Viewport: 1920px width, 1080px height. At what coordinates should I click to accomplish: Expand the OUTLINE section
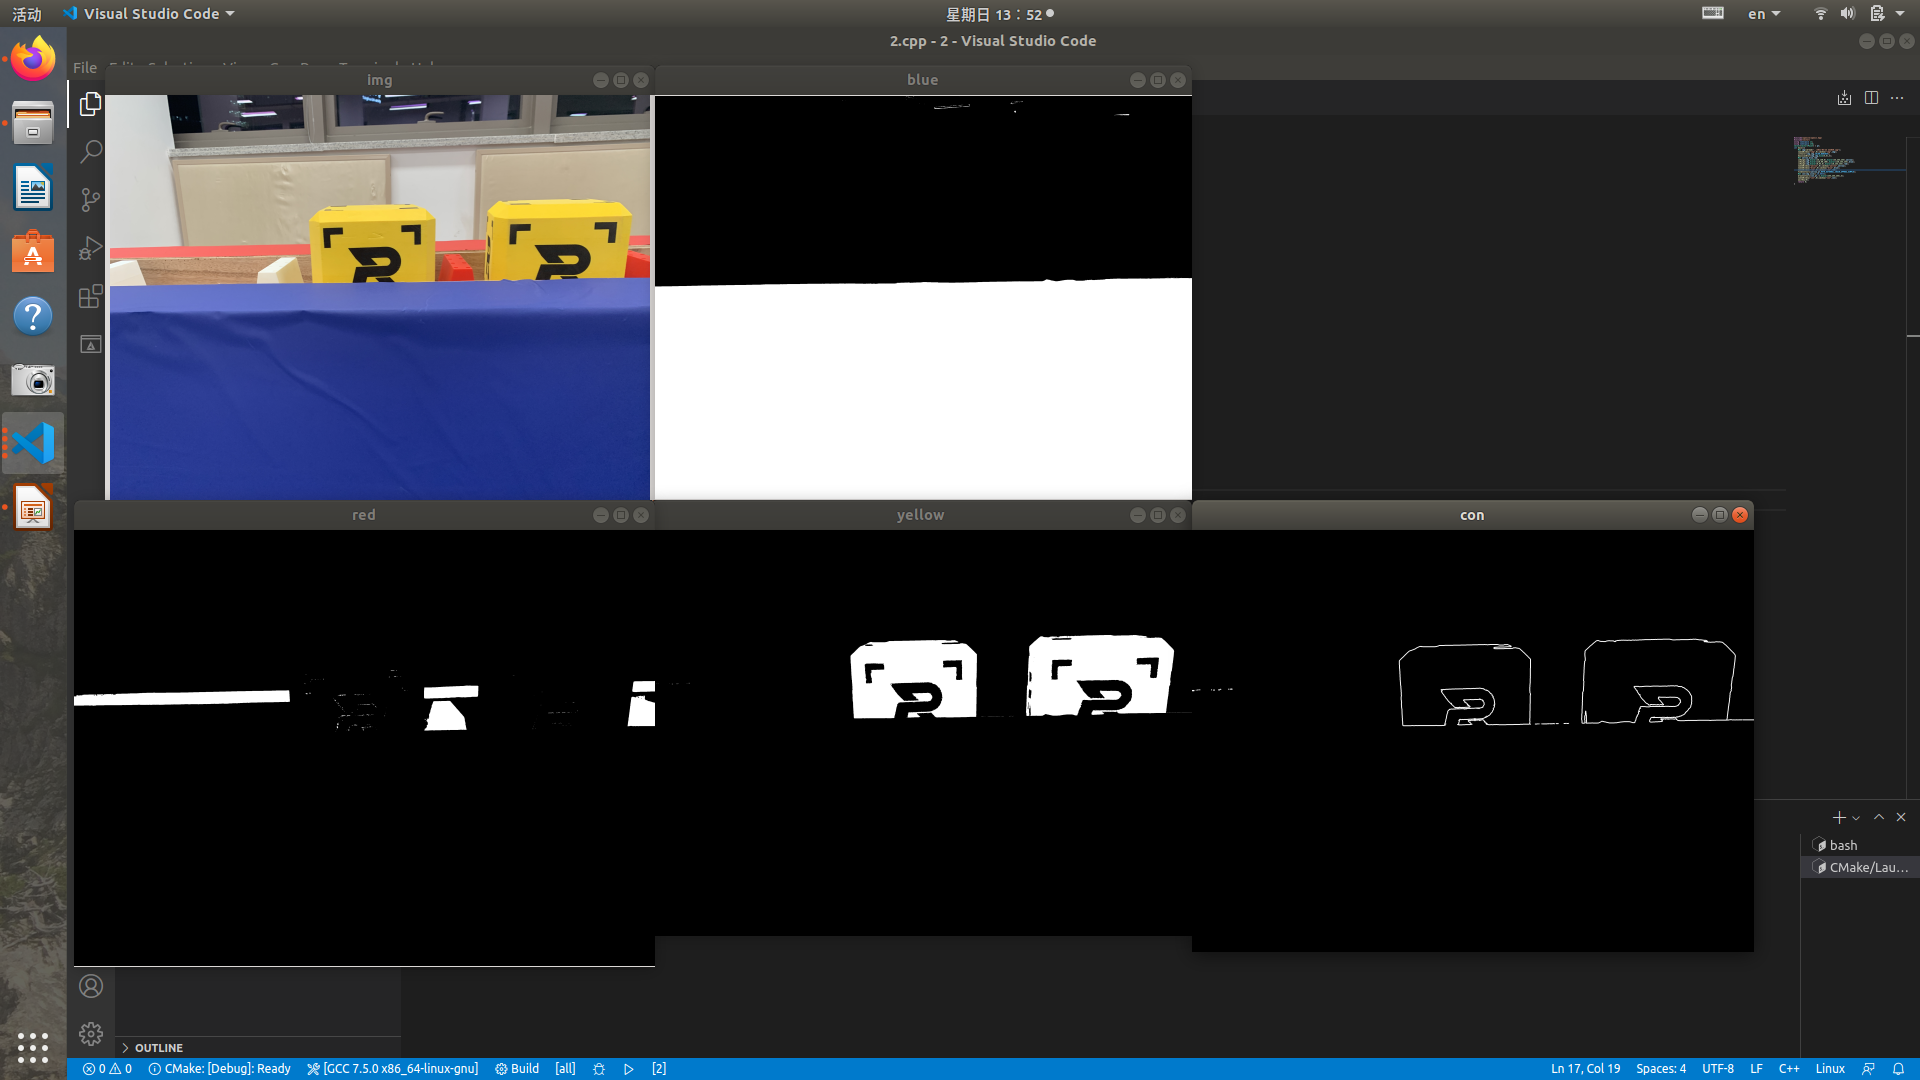point(158,1048)
